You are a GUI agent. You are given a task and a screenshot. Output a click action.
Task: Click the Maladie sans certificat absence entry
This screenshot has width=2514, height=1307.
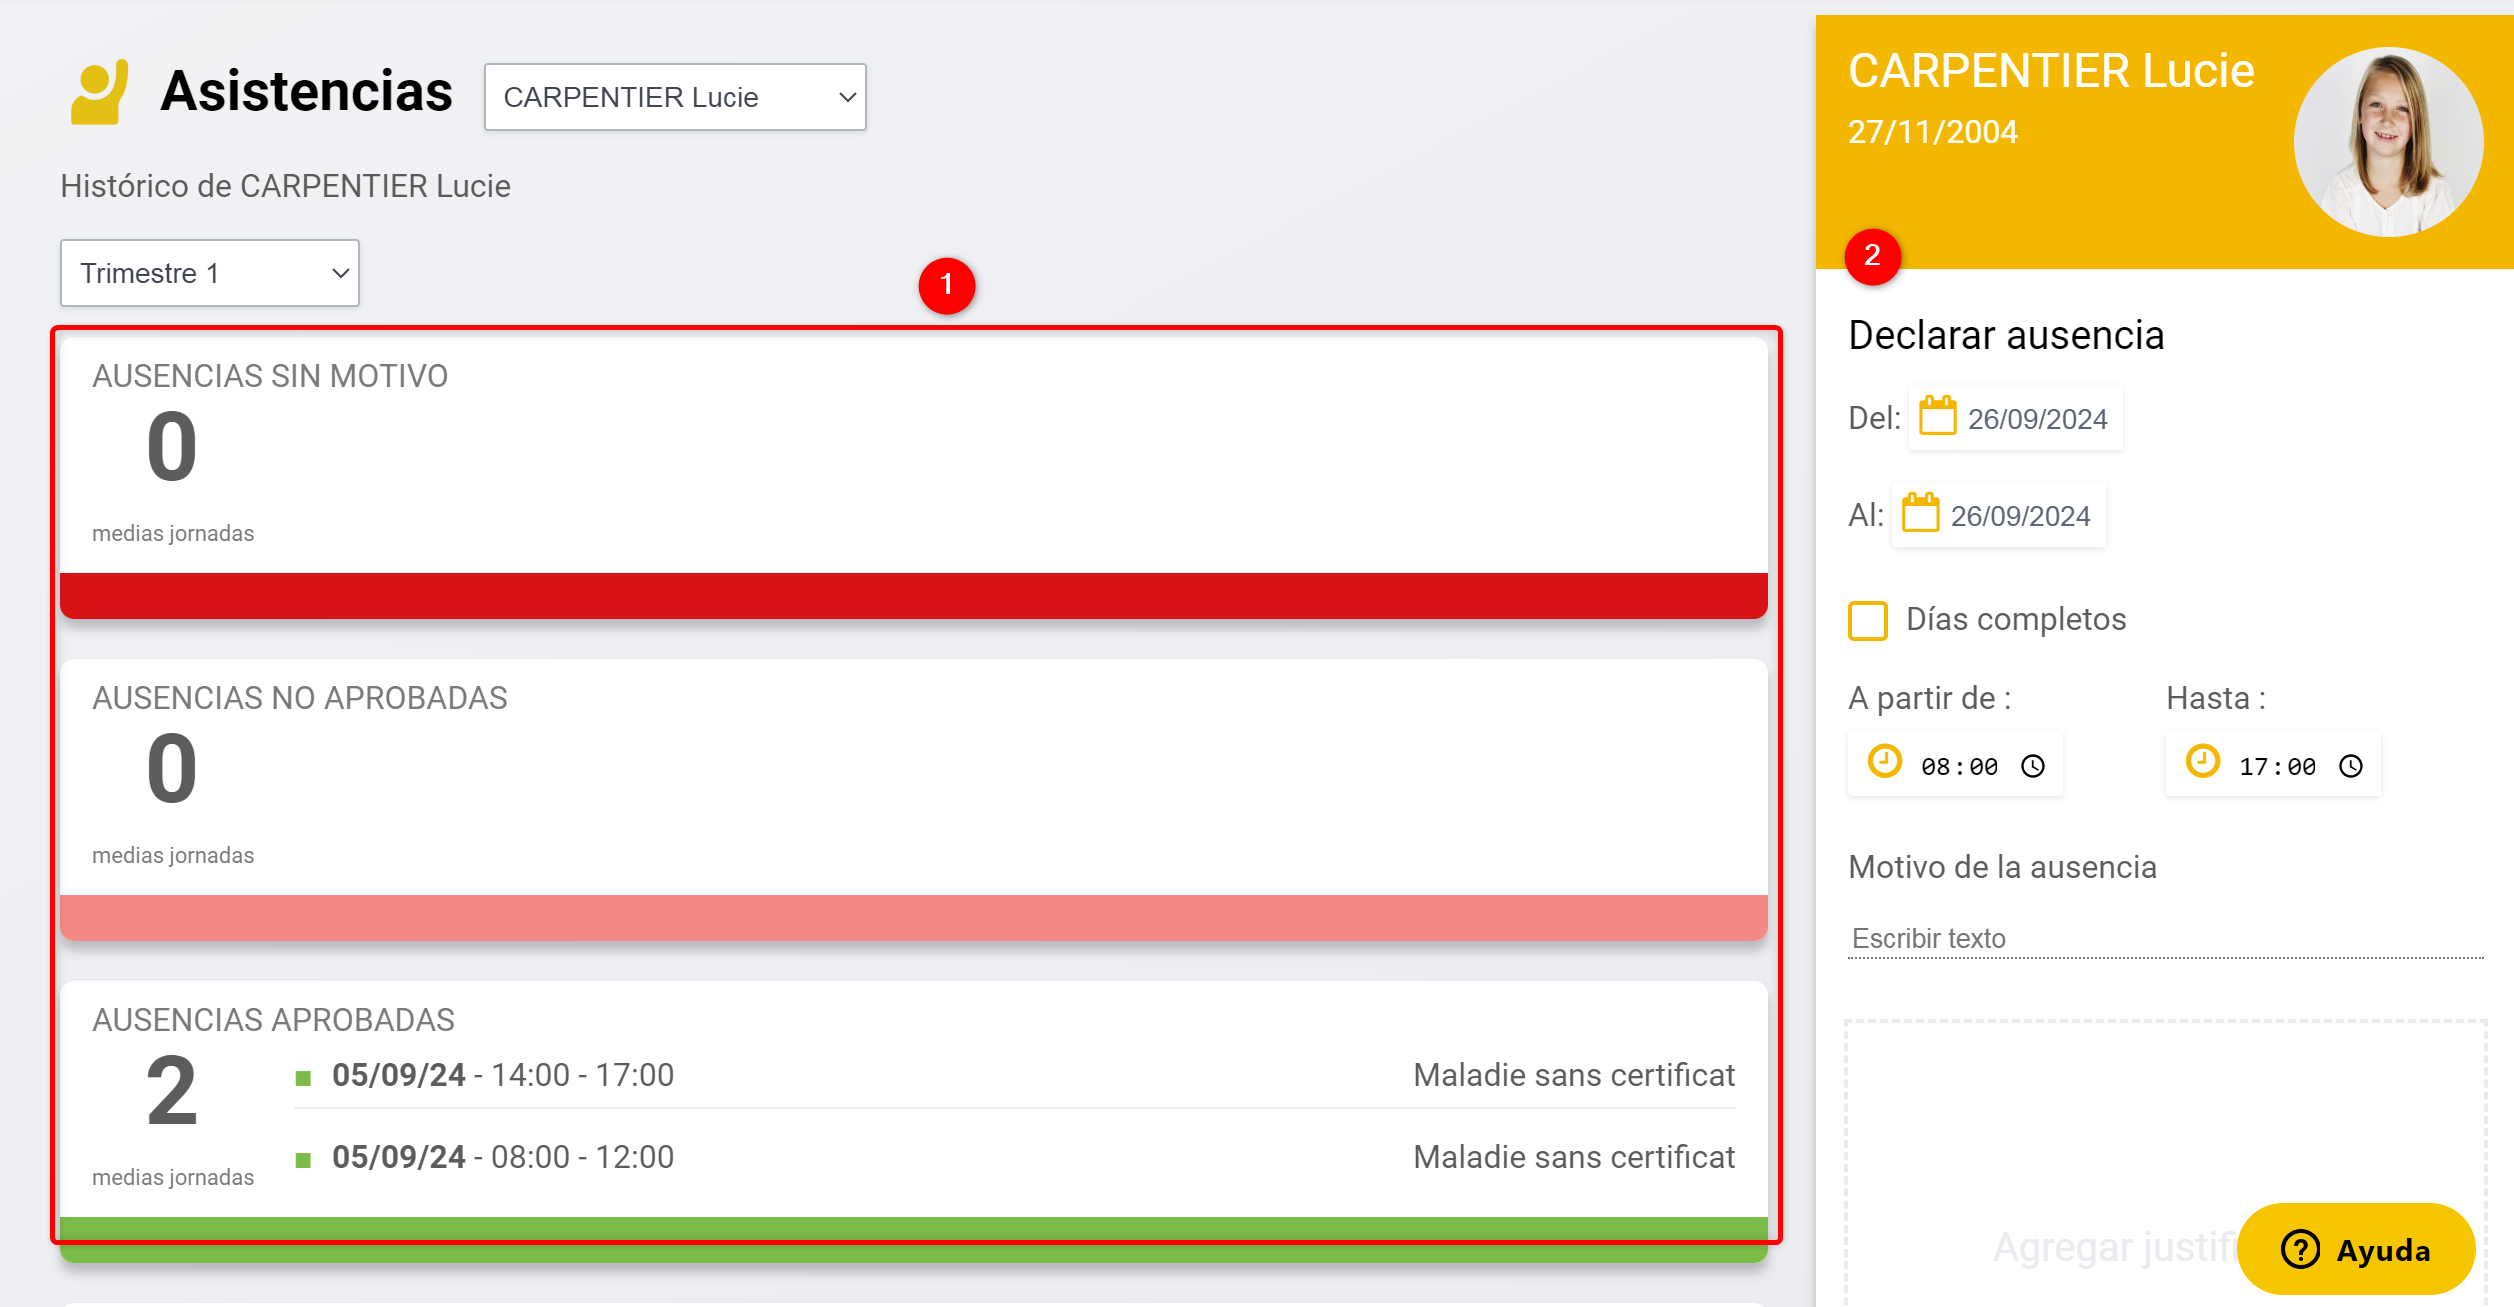tap(1573, 1074)
